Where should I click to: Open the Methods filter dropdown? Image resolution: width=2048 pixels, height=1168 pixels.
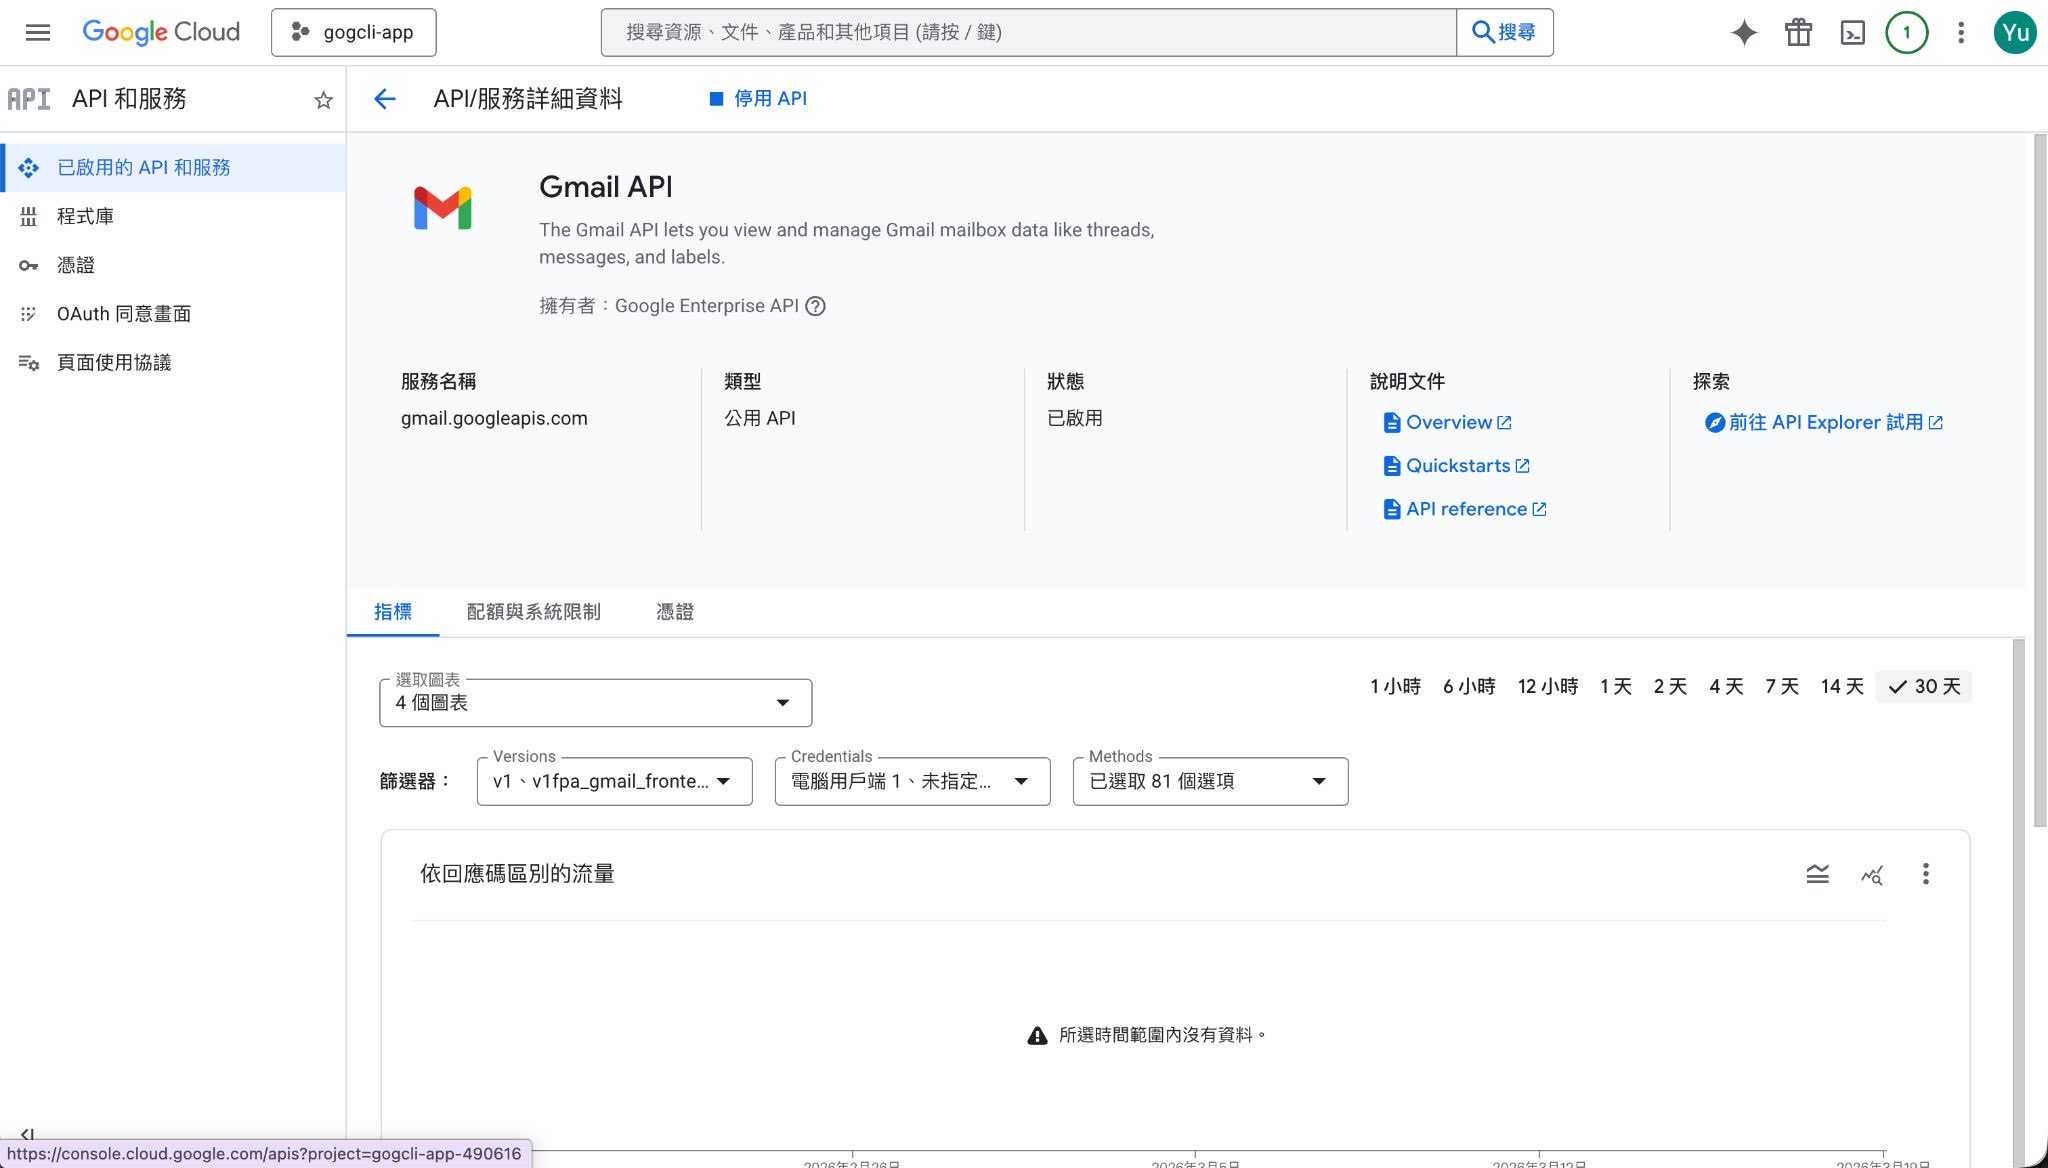click(1209, 781)
